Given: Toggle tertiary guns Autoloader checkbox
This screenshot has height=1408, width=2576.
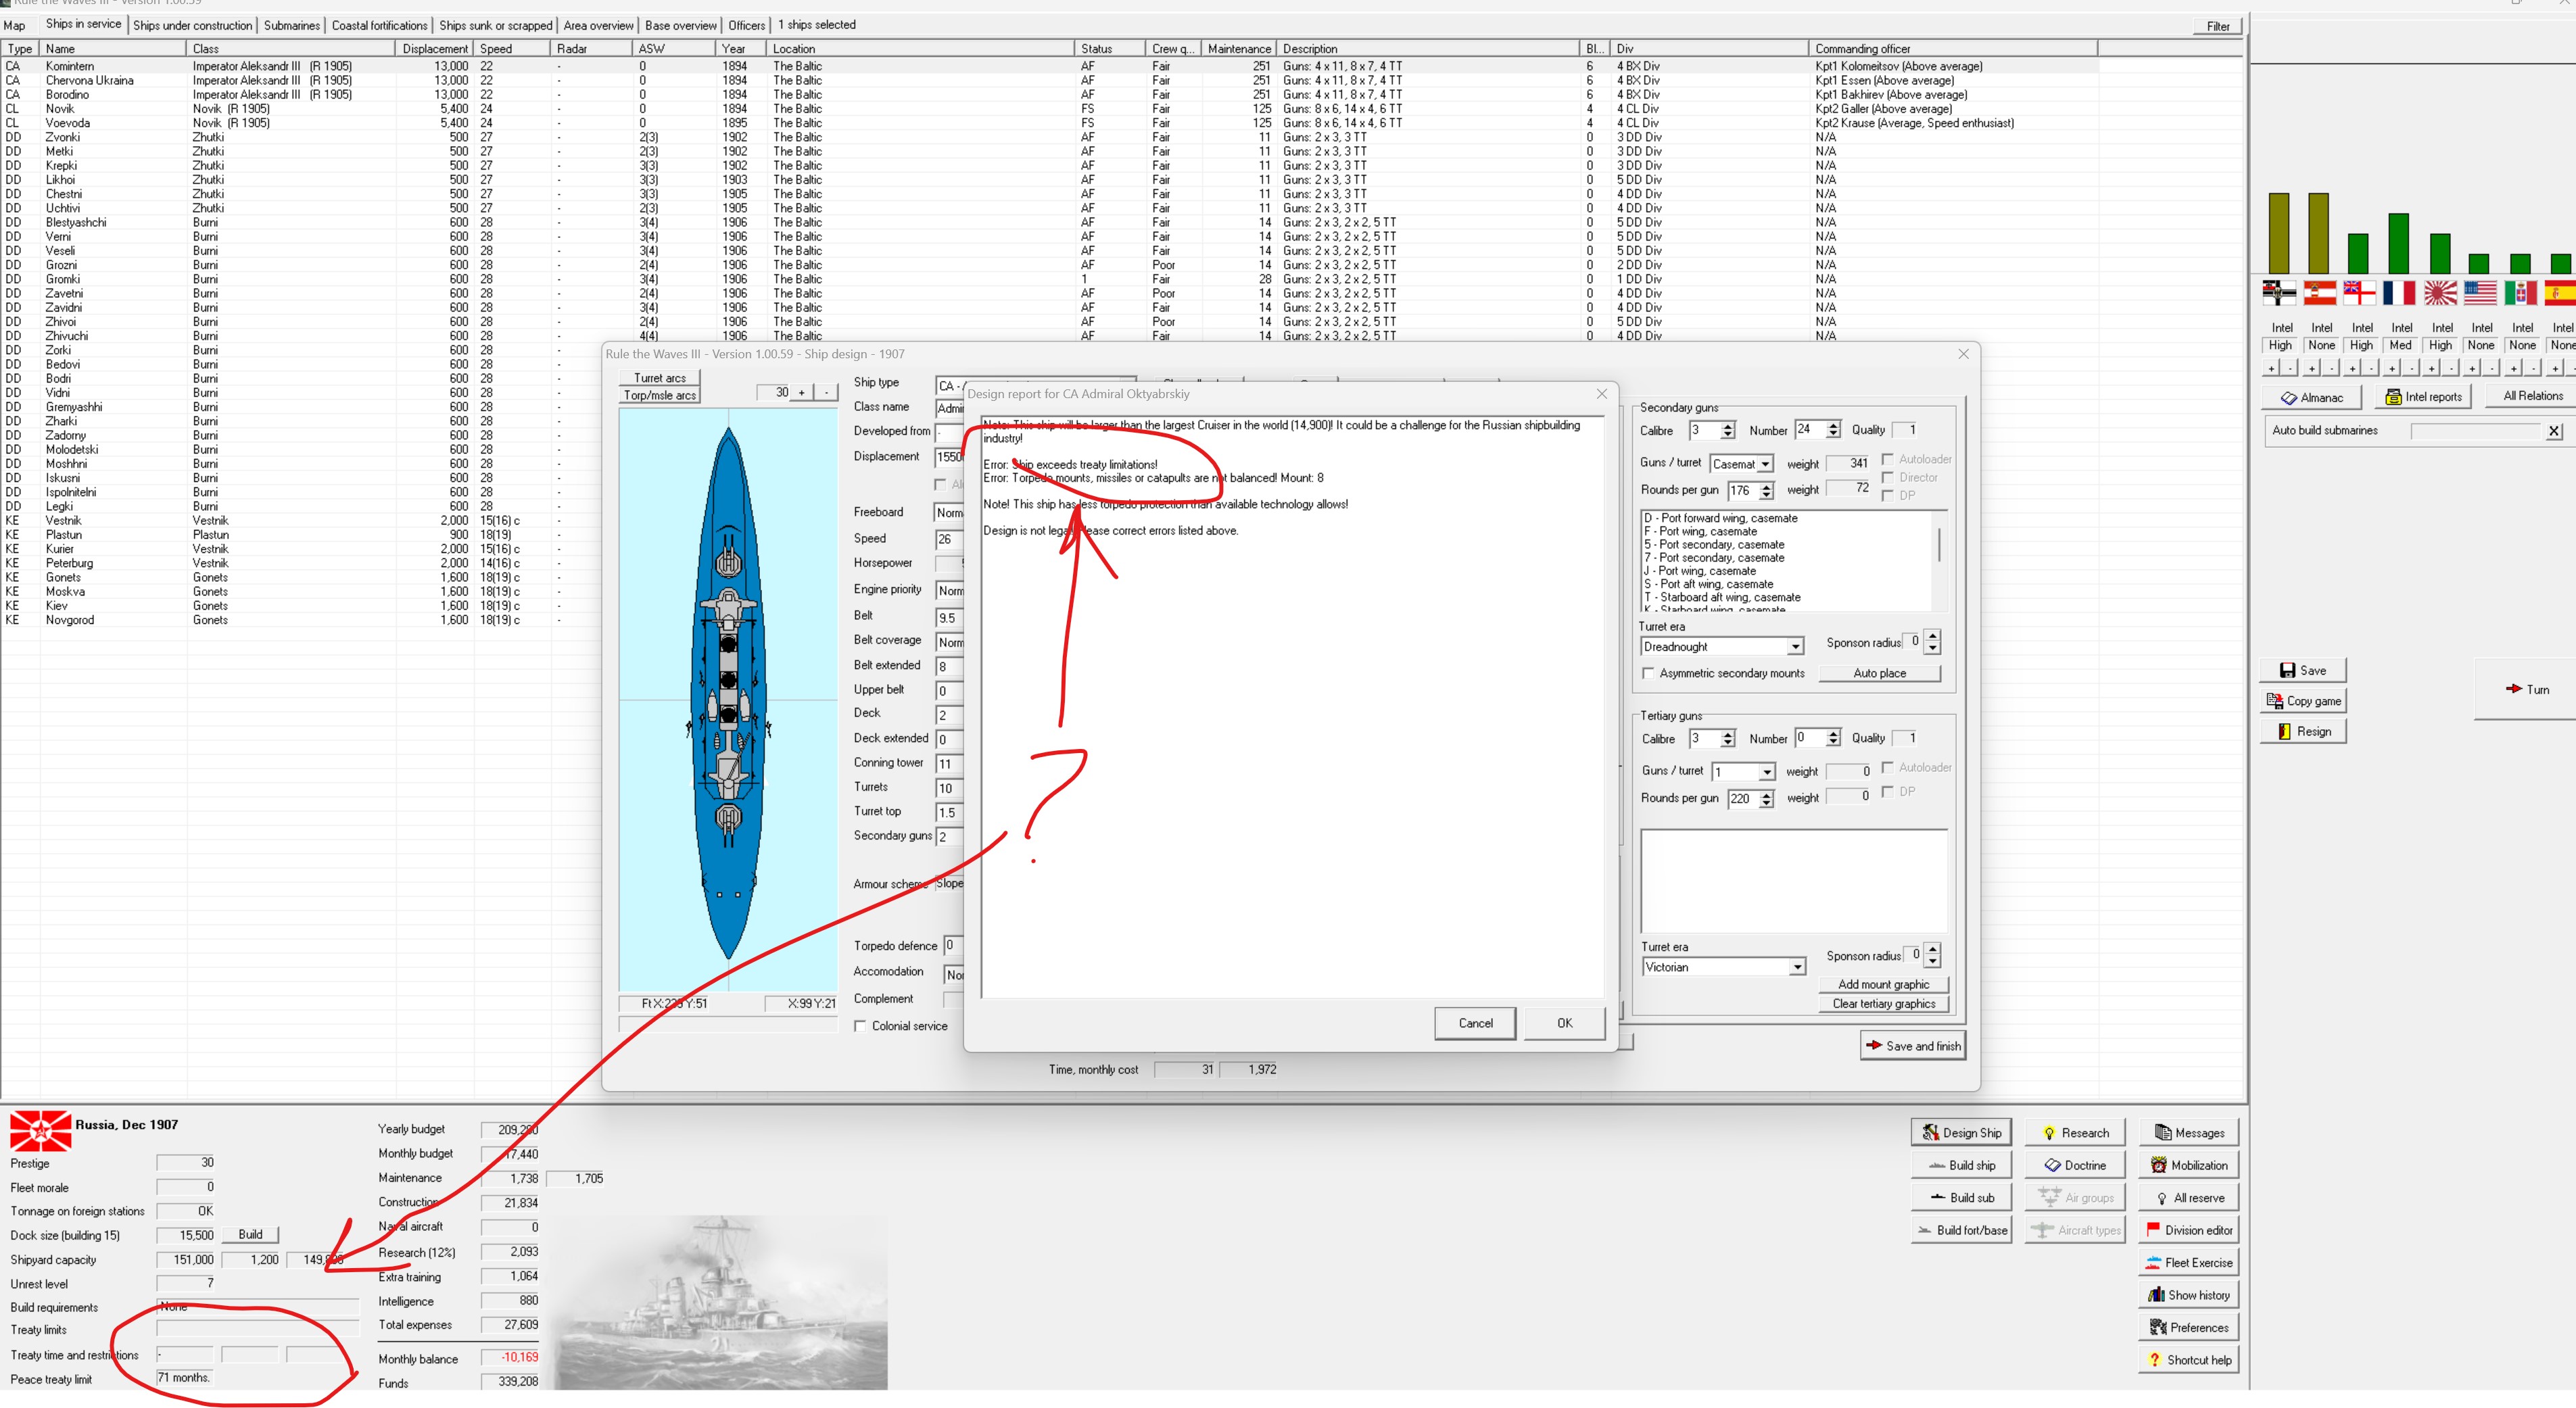Looking at the screenshot, I should click(x=1887, y=767).
